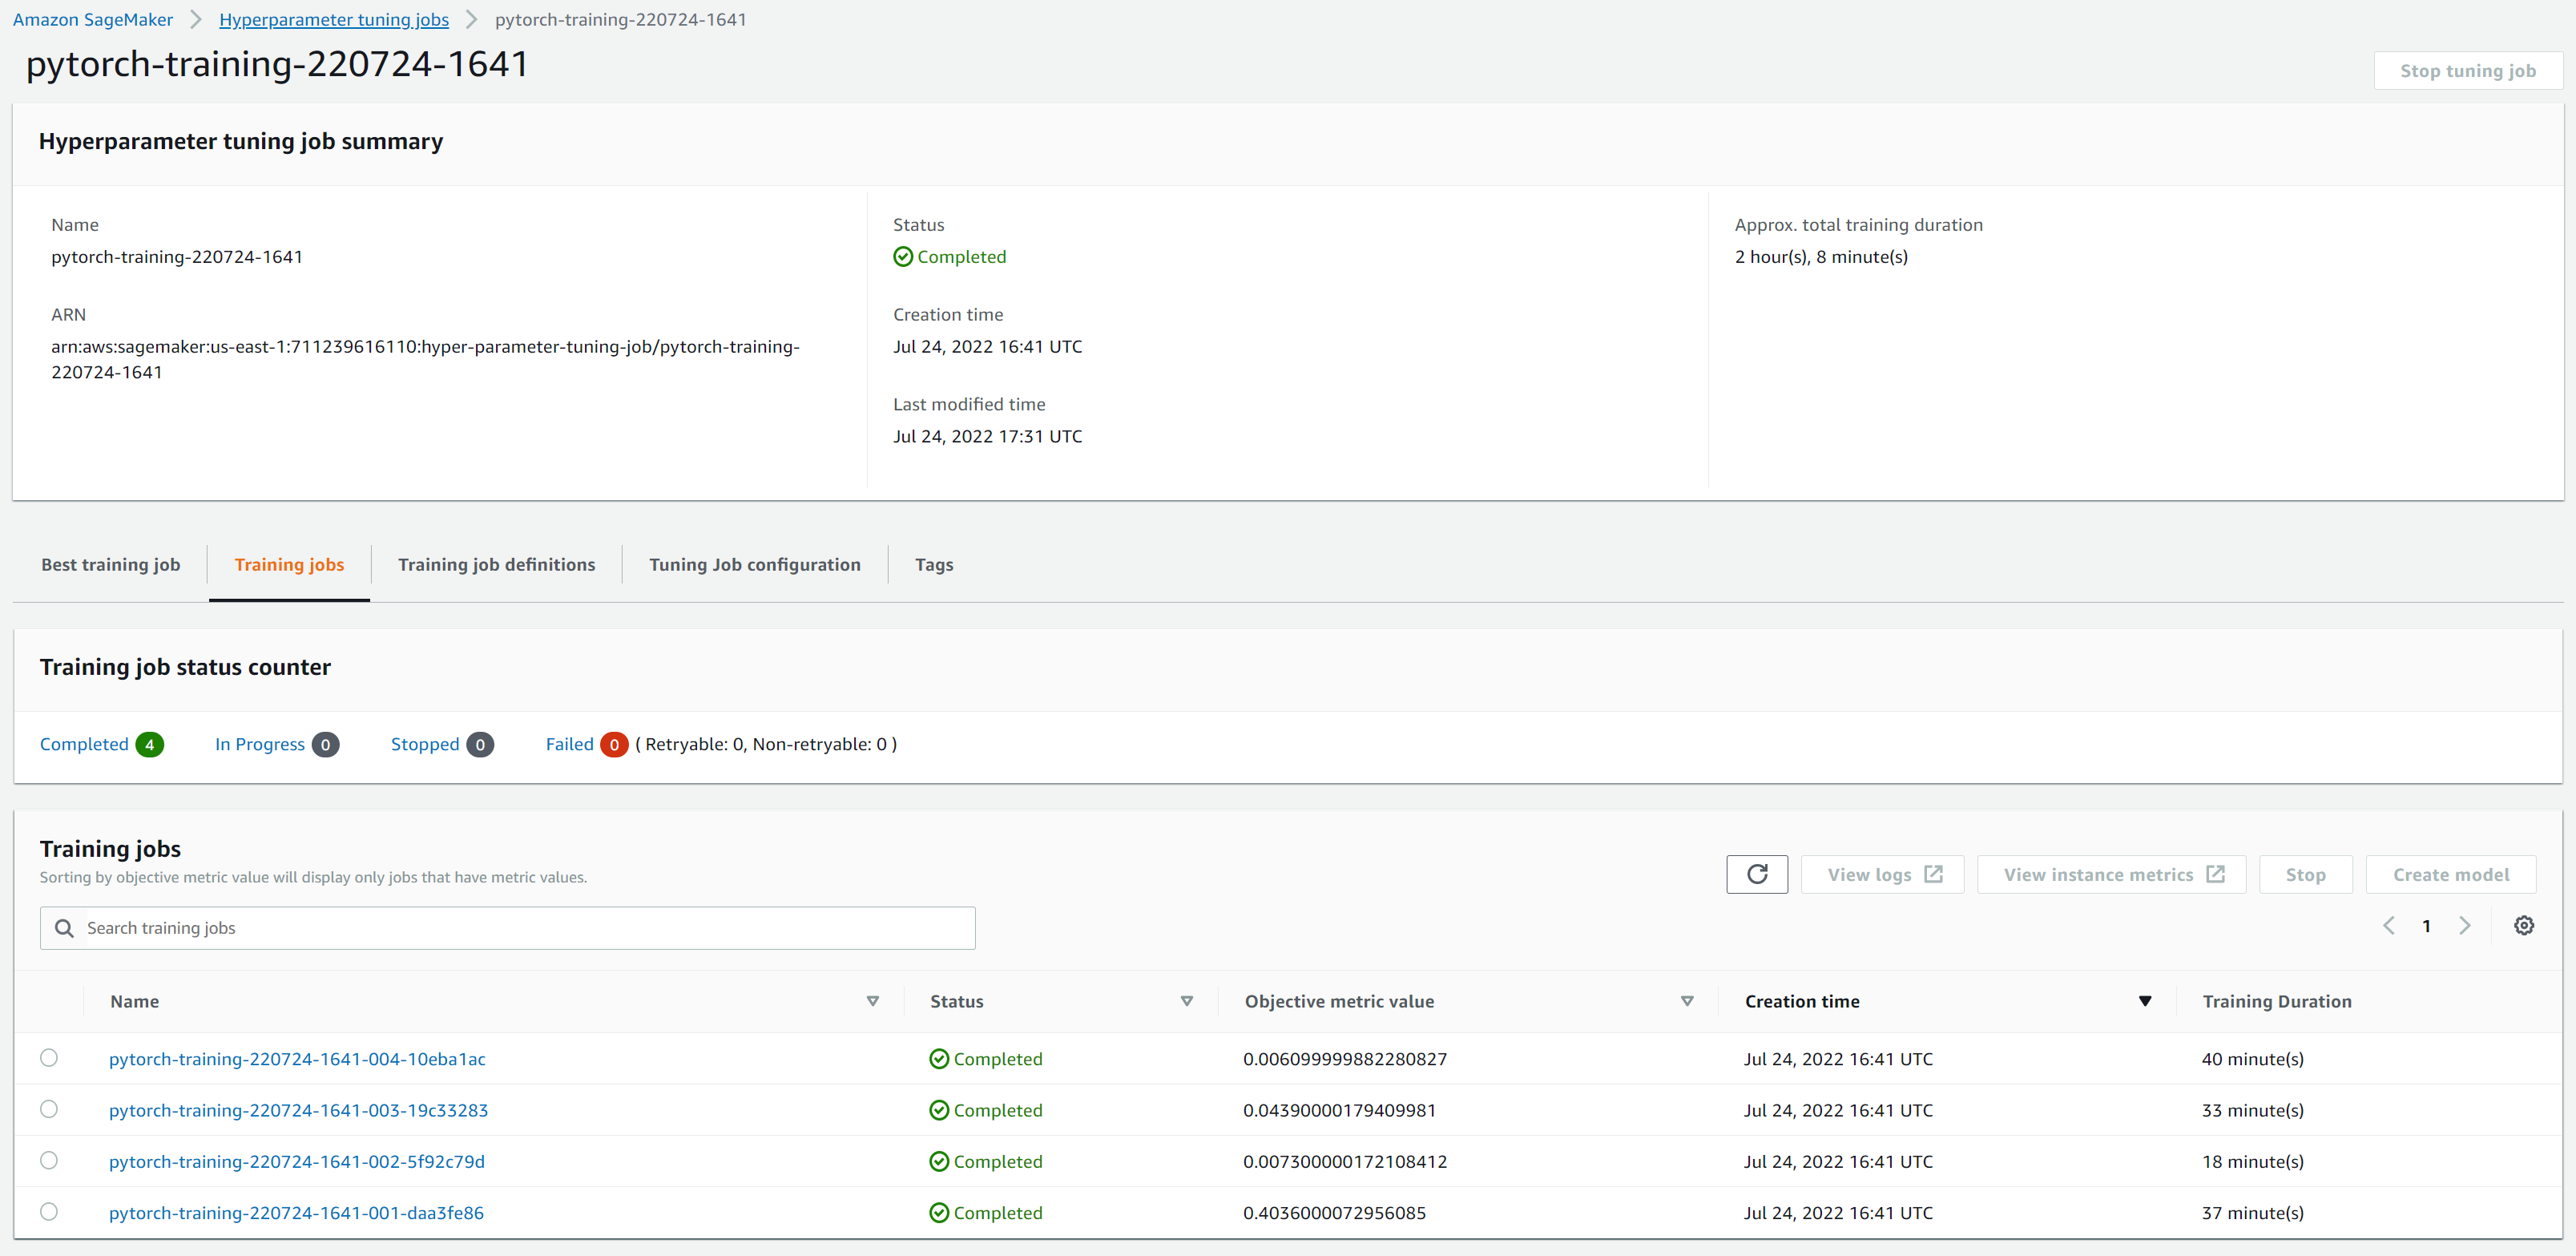The height and width of the screenshot is (1256, 2576).
Task: Select the Training jobs tab
Action: (289, 564)
